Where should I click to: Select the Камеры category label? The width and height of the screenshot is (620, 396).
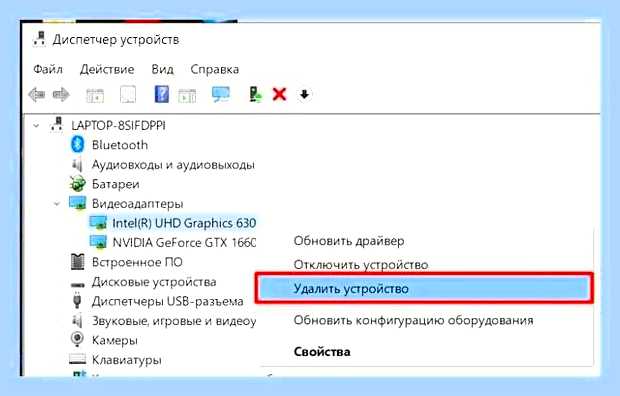pos(115,340)
